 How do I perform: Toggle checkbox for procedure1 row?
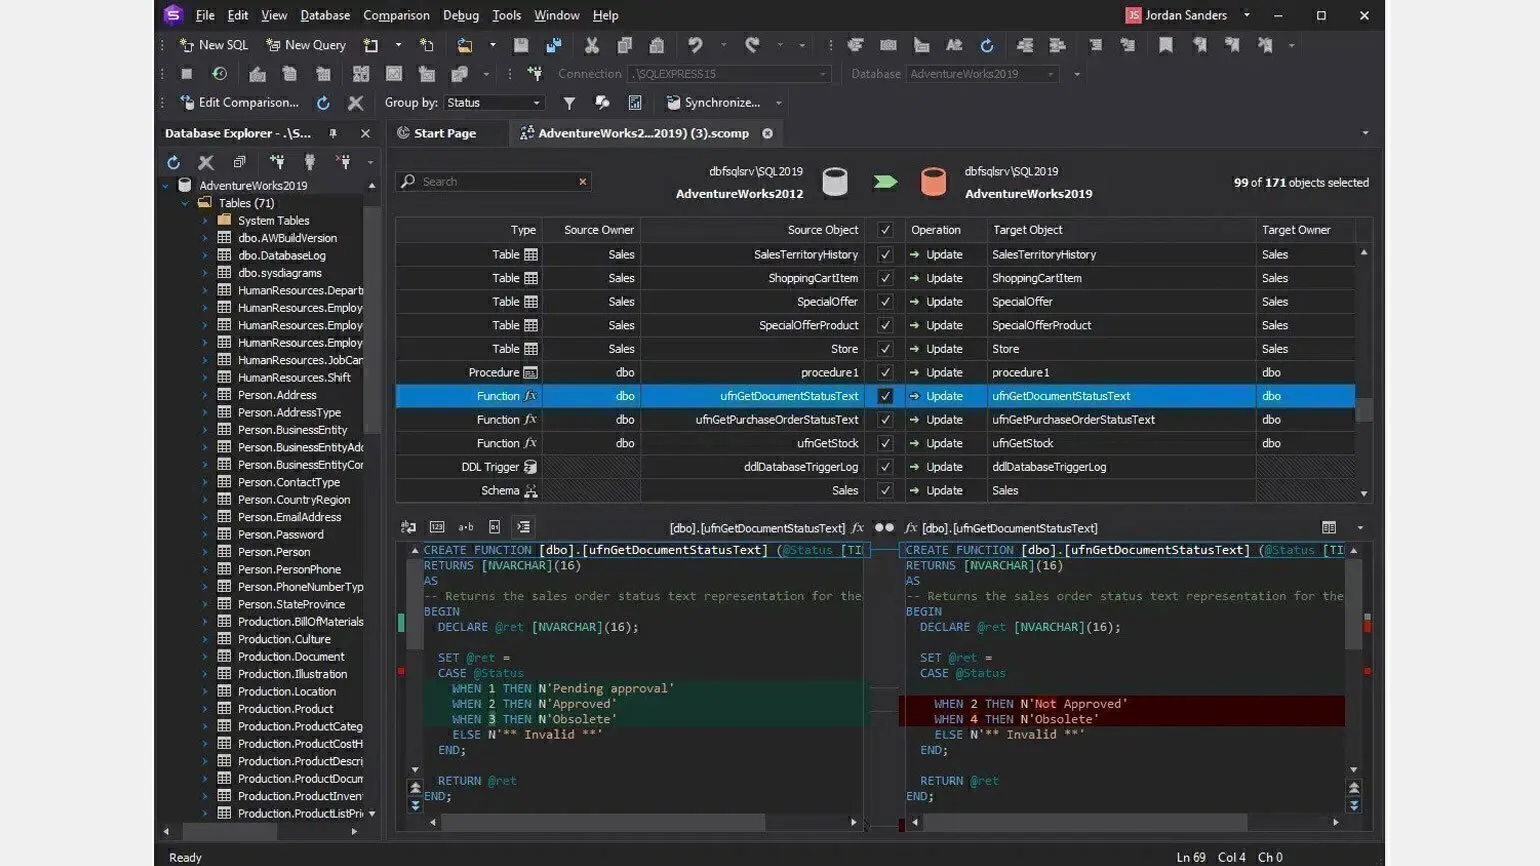pyautogui.click(x=885, y=373)
